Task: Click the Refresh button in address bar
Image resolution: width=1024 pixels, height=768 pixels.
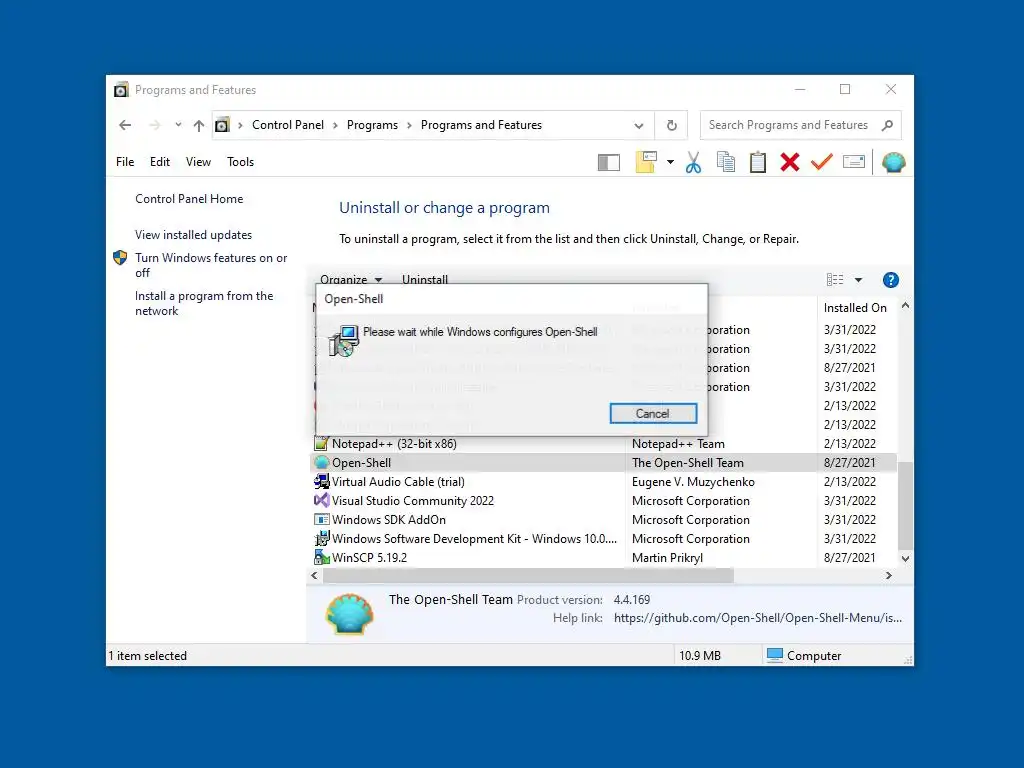Action: click(x=671, y=125)
